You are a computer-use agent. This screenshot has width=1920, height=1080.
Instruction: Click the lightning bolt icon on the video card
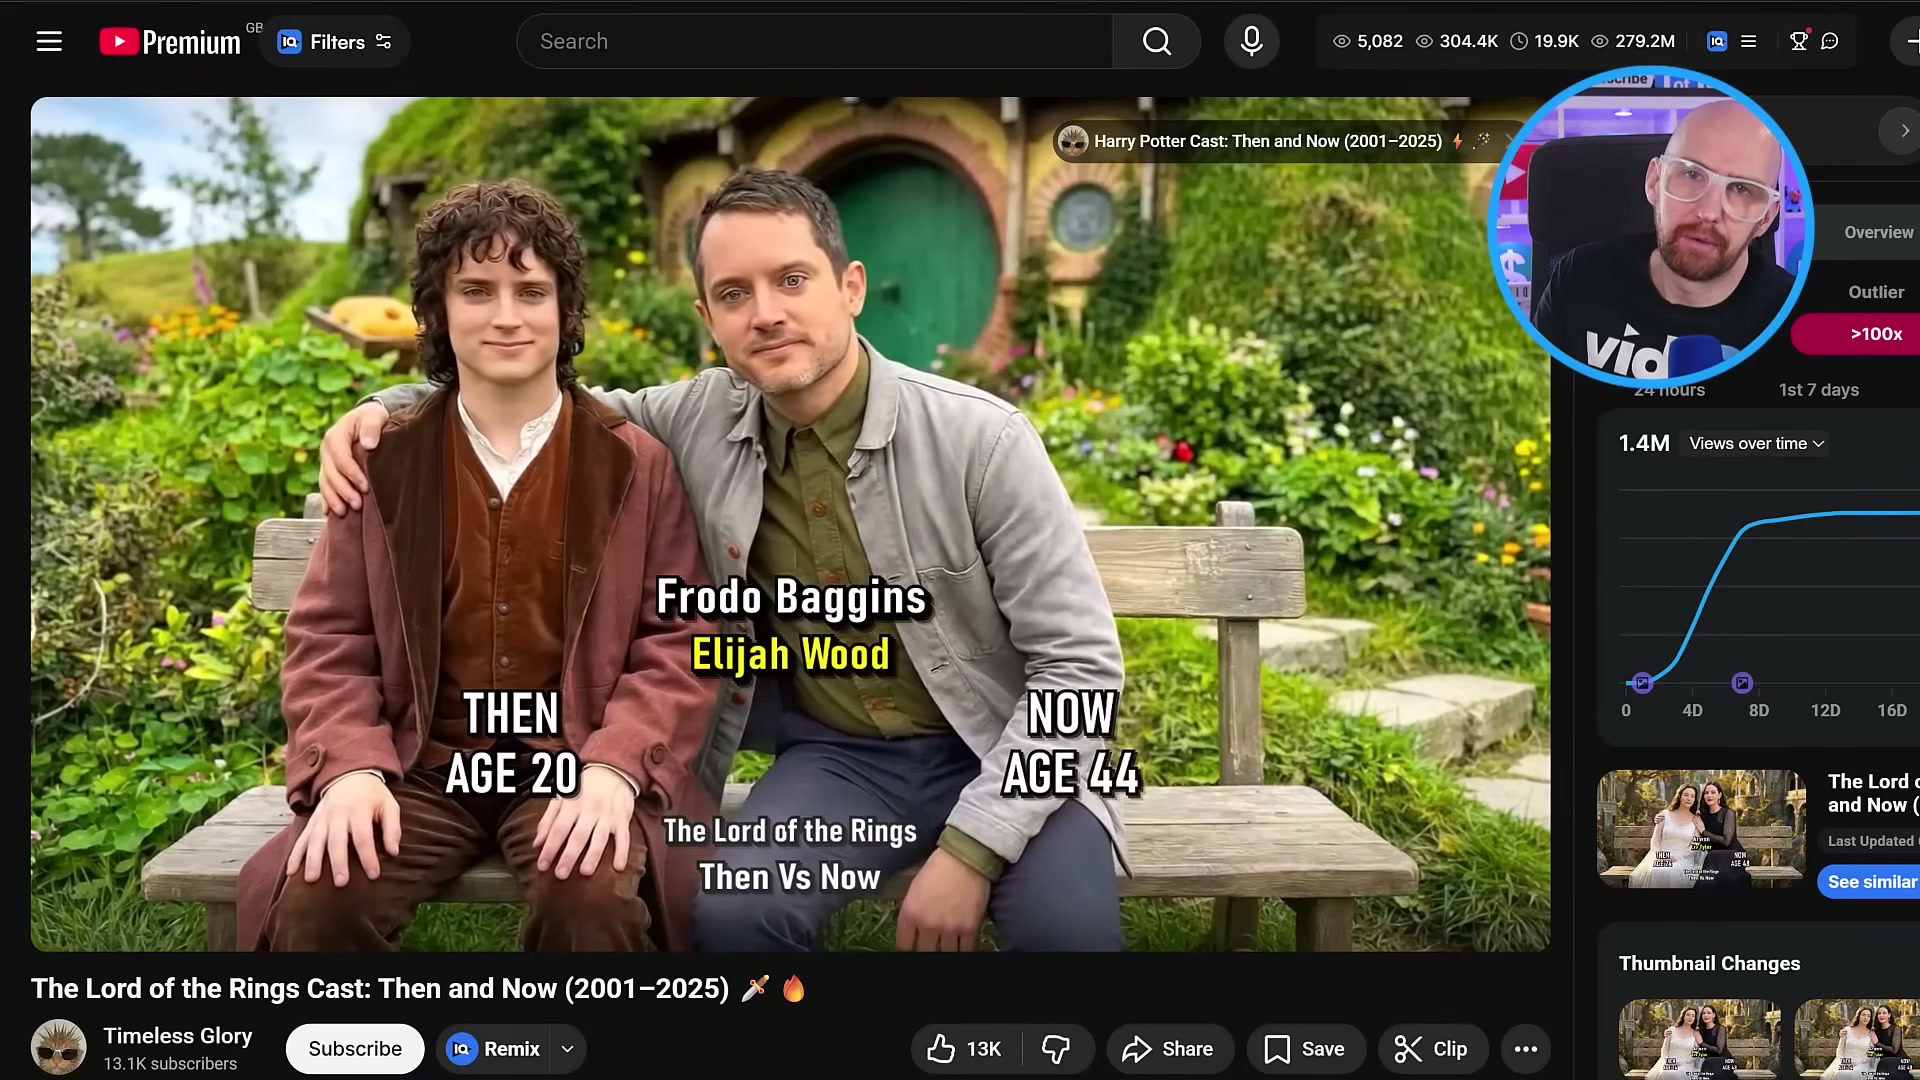pos(1458,141)
